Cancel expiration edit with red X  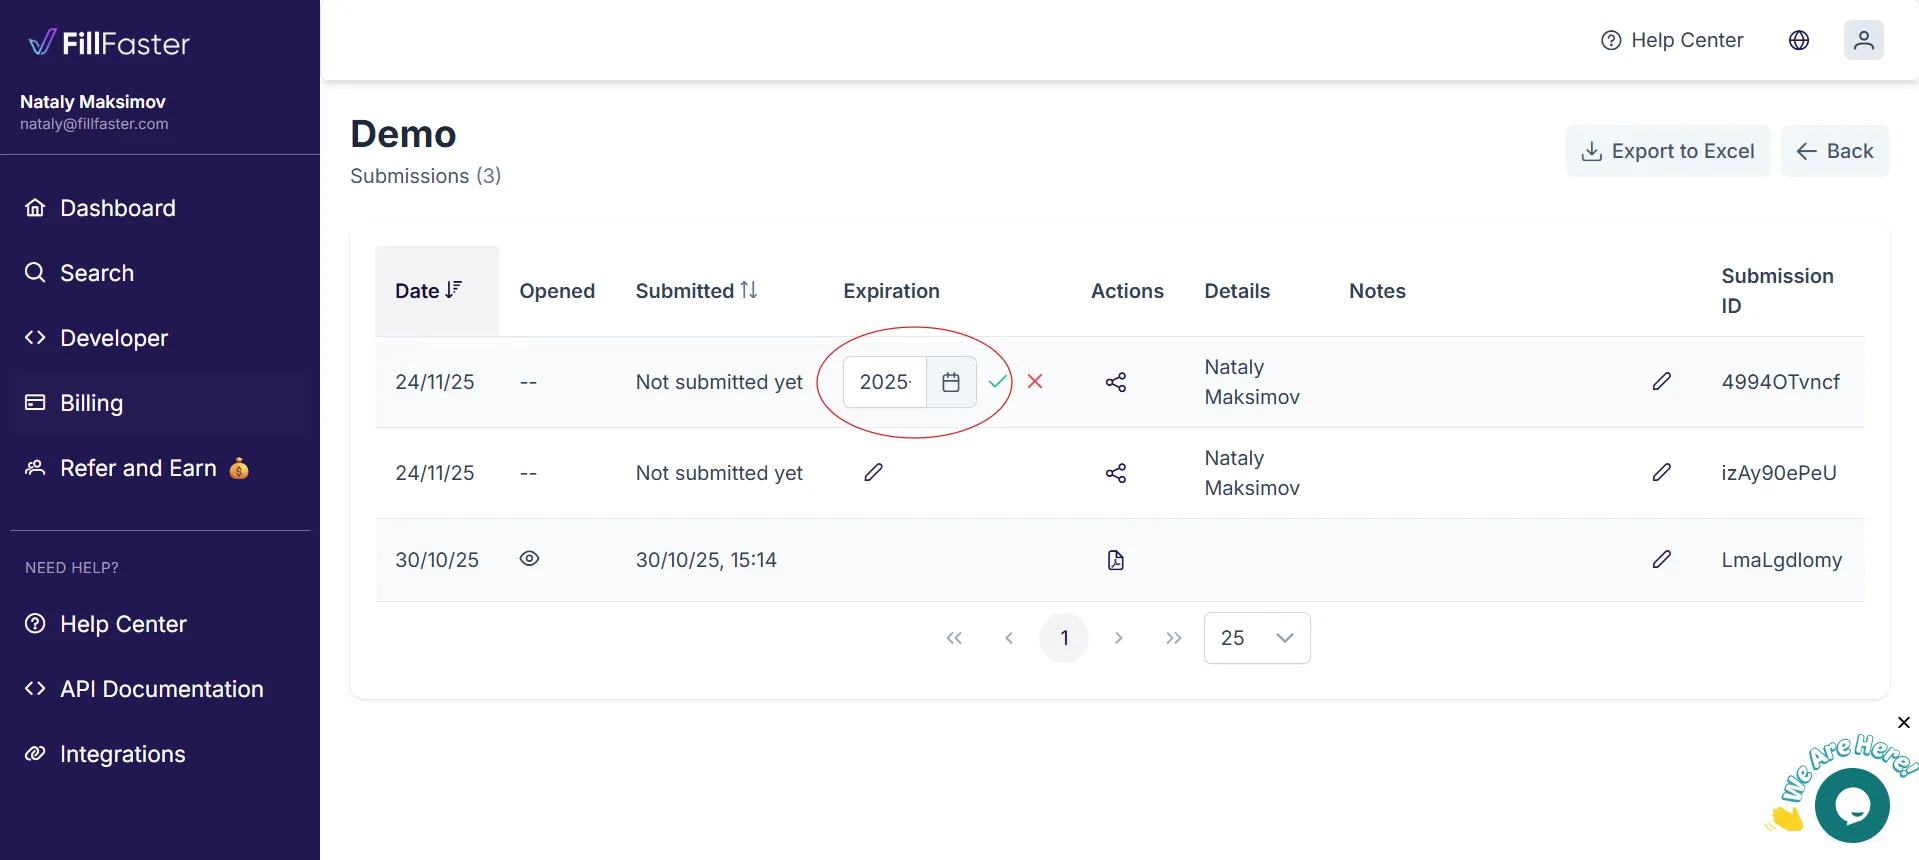click(x=1035, y=382)
